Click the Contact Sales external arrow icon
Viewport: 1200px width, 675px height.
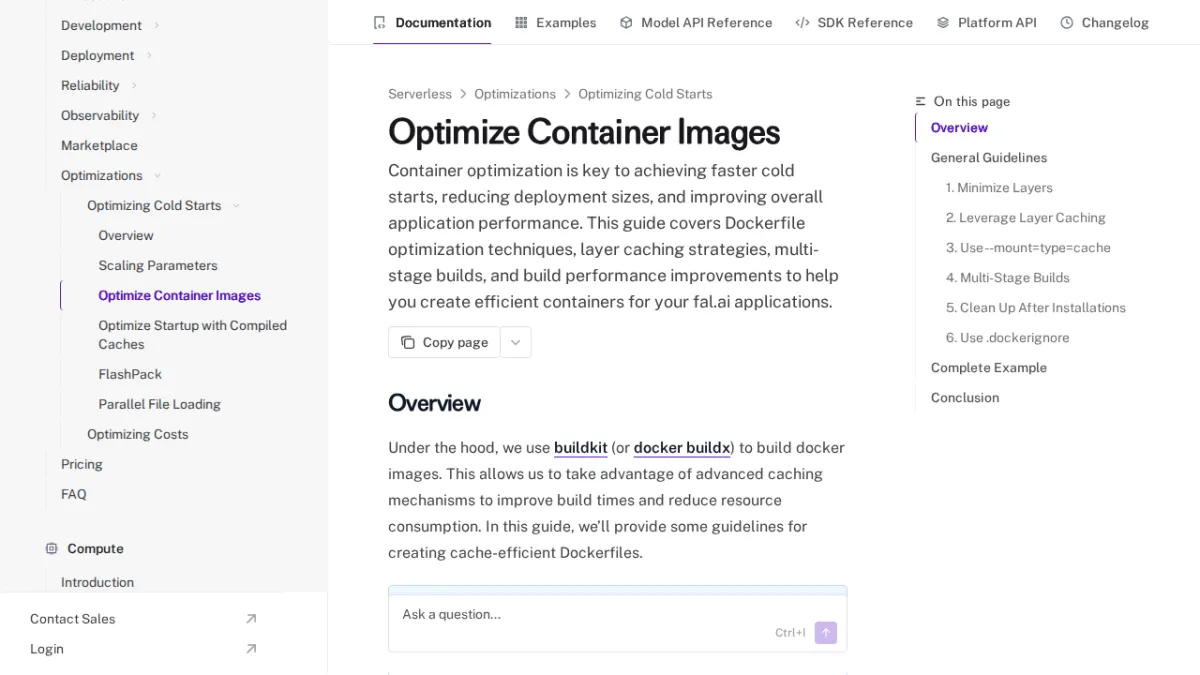point(251,619)
